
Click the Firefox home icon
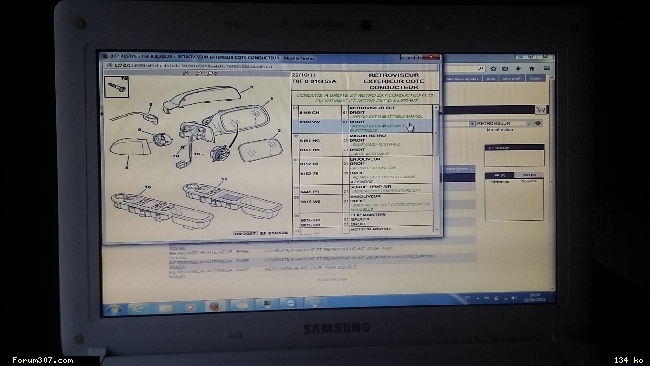coord(531,68)
